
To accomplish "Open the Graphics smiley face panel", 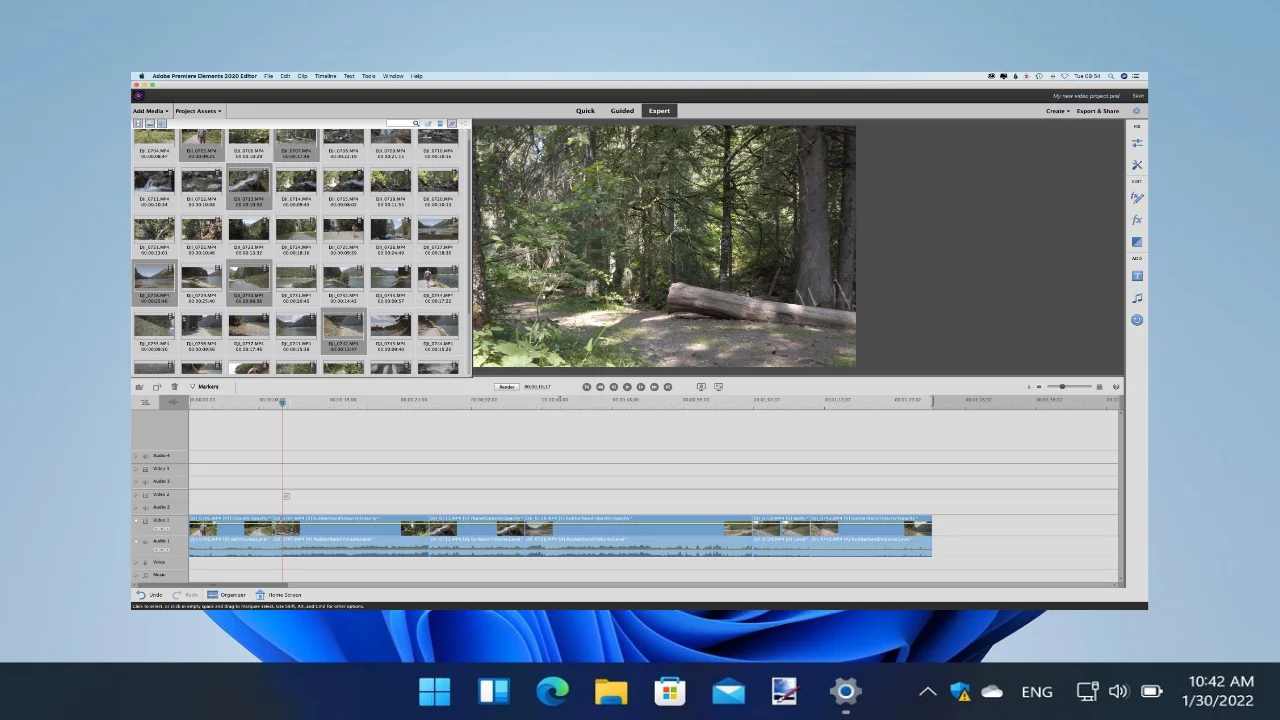I will 1137,320.
